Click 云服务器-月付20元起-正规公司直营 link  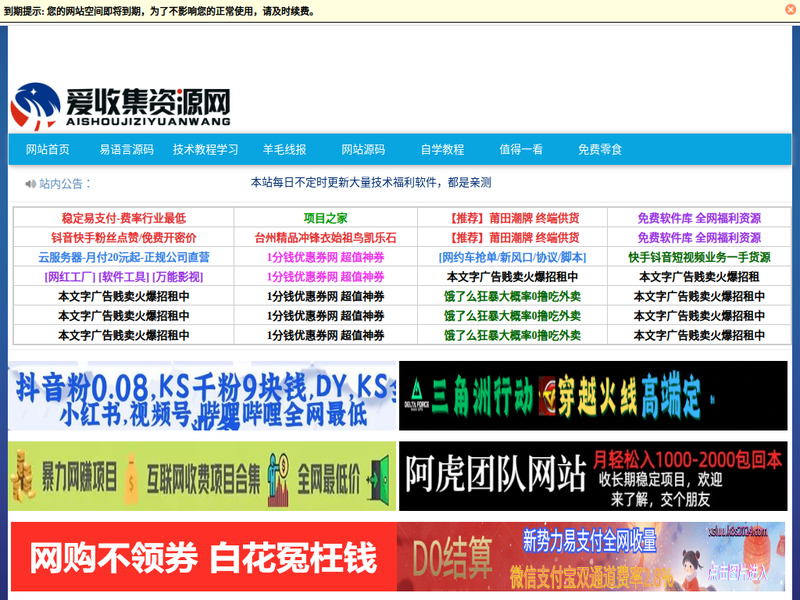(124, 257)
